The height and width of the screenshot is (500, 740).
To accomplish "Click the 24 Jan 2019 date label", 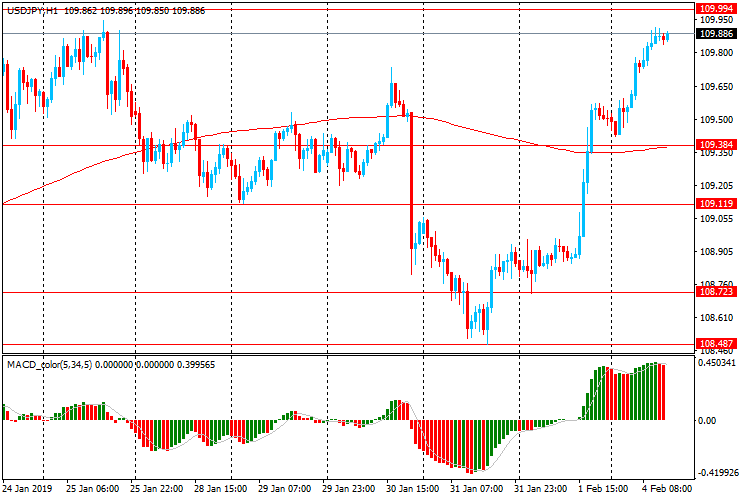I will [30, 490].
